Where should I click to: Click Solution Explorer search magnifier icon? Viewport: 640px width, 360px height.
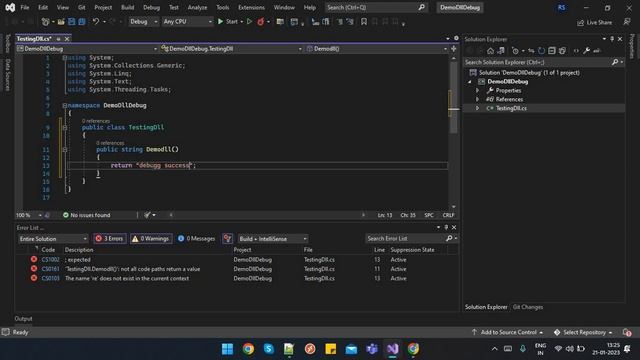tap(615, 62)
